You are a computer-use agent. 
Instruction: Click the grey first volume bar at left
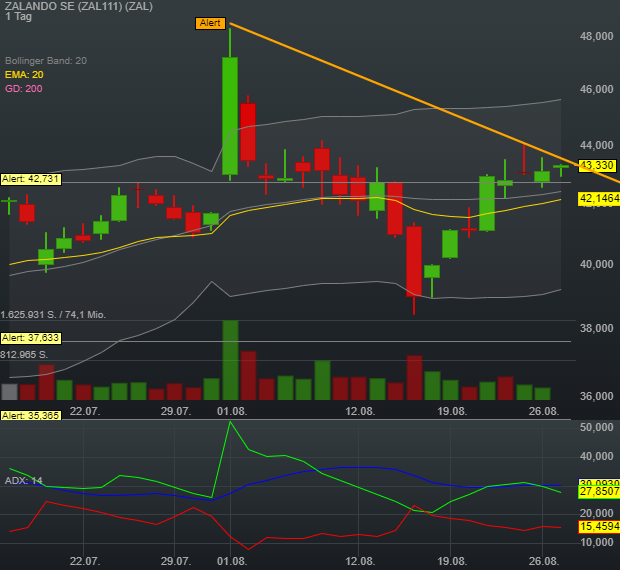[x=9, y=392]
